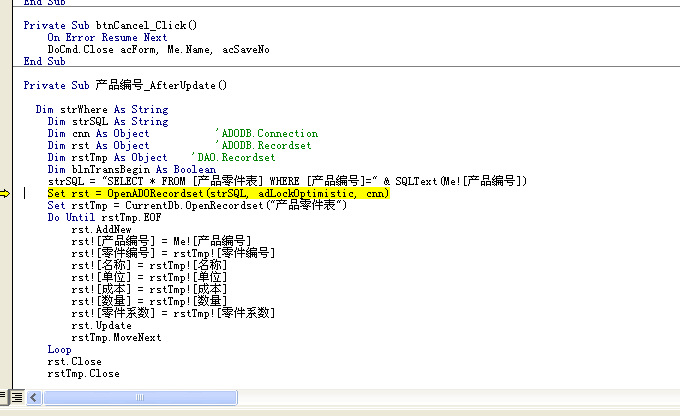This screenshot has width=680, height=416.
Task: Click the On Error Resume Next line
Action: click(x=107, y=38)
